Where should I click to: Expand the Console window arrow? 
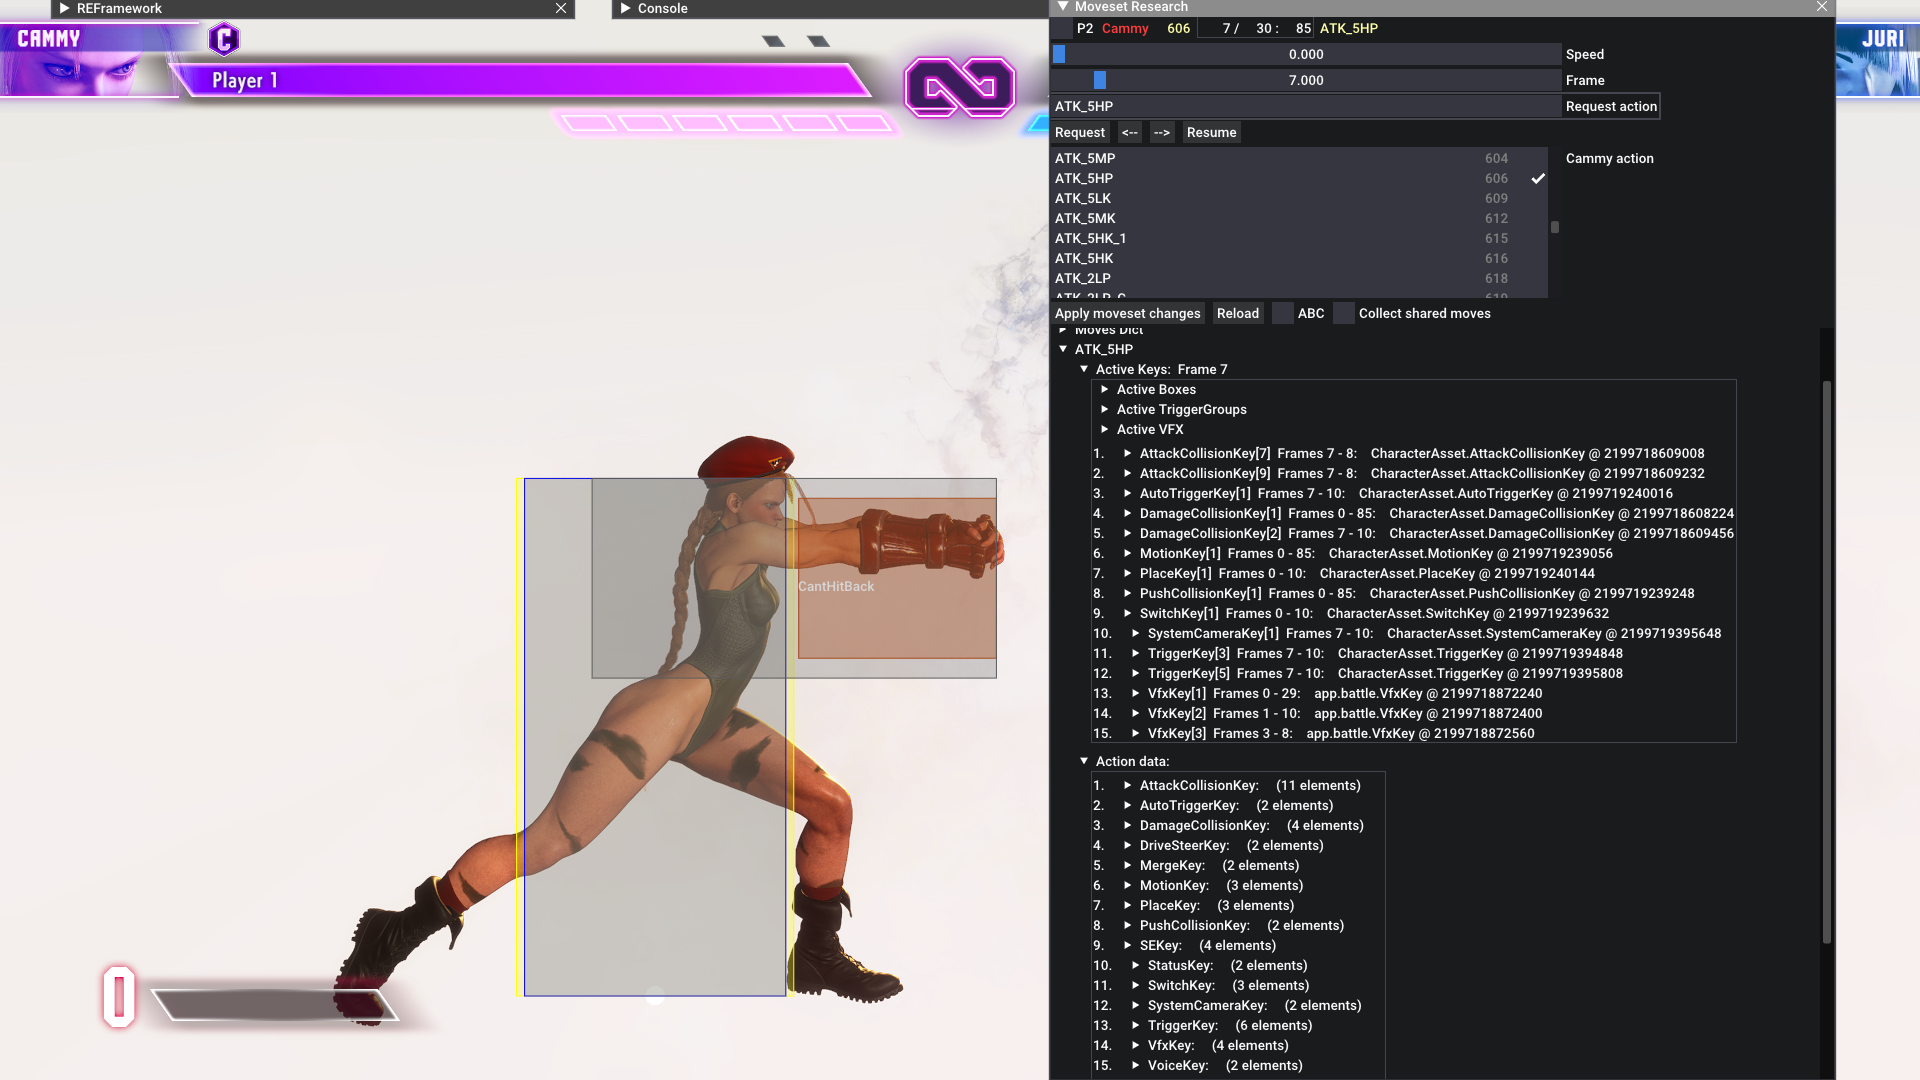[626, 8]
